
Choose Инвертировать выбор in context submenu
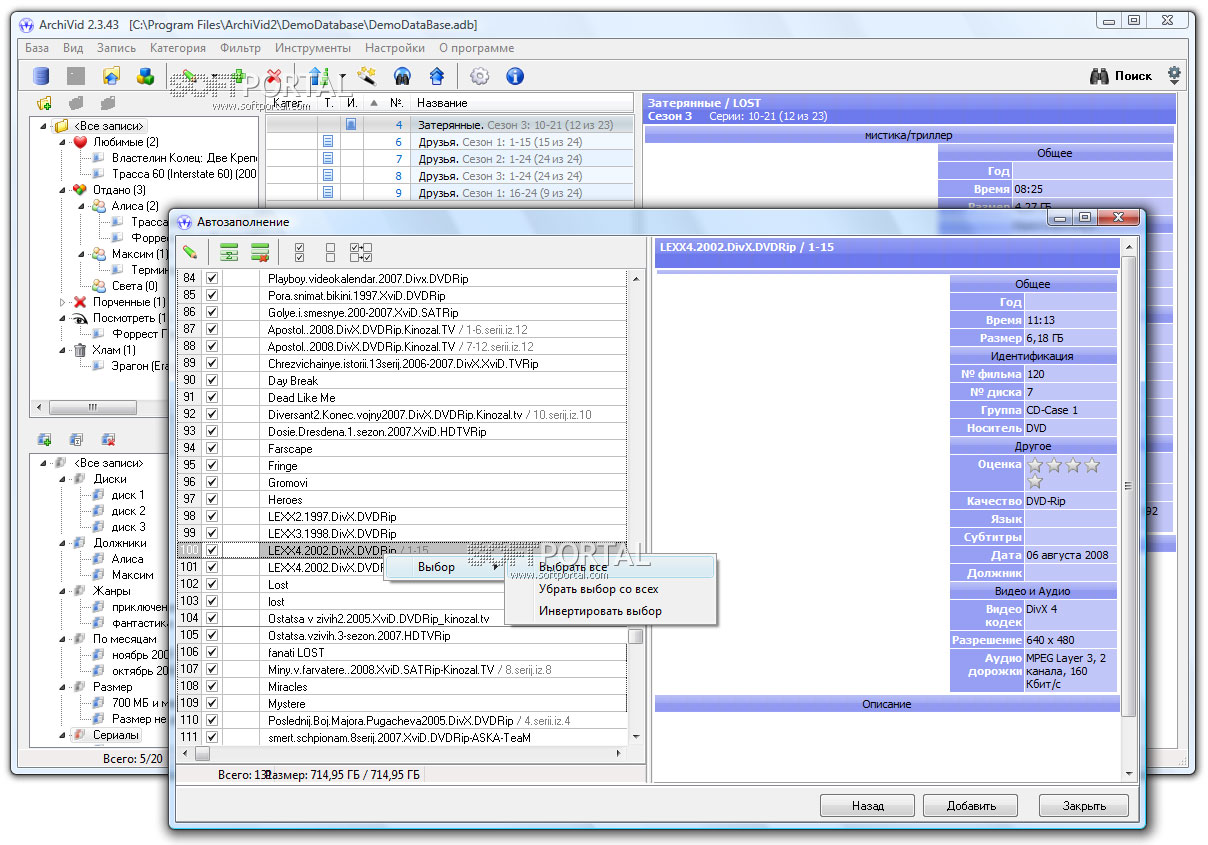click(610, 611)
